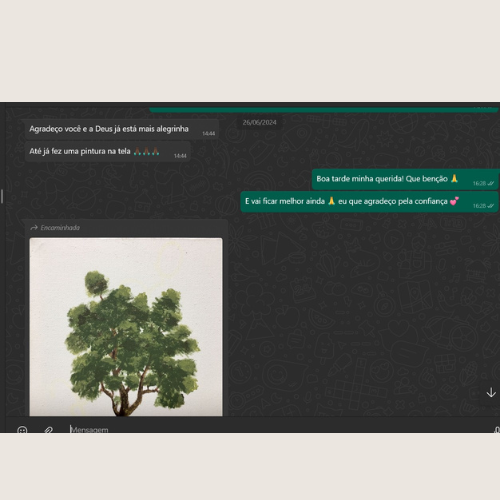Screen dimensions: 500x500
Task: Click the left edge panel resize handle
Action: point(2,196)
